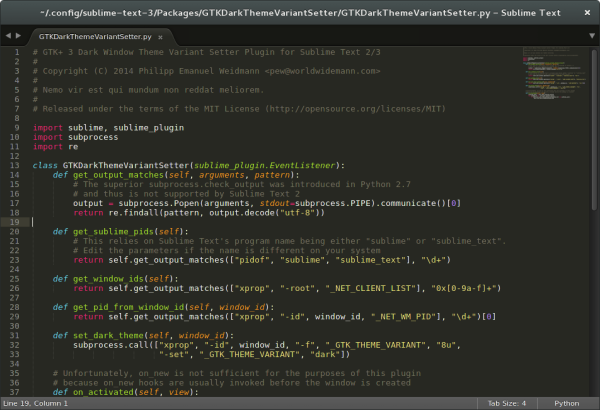600x410 pixels.
Task: Click line number 31 in the gutter
Action: [15, 335]
